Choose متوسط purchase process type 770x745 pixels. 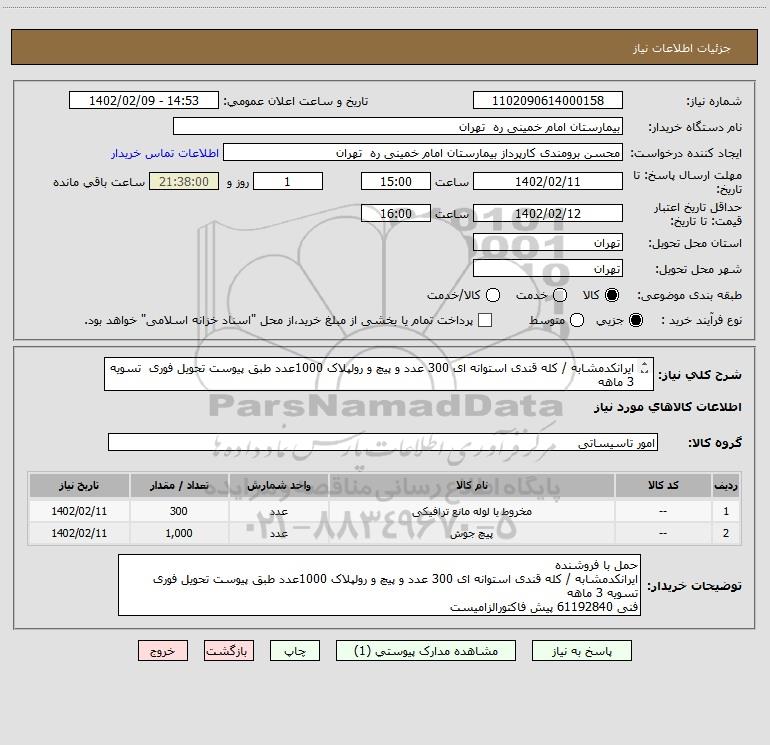pyautogui.click(x=577, y=320)
